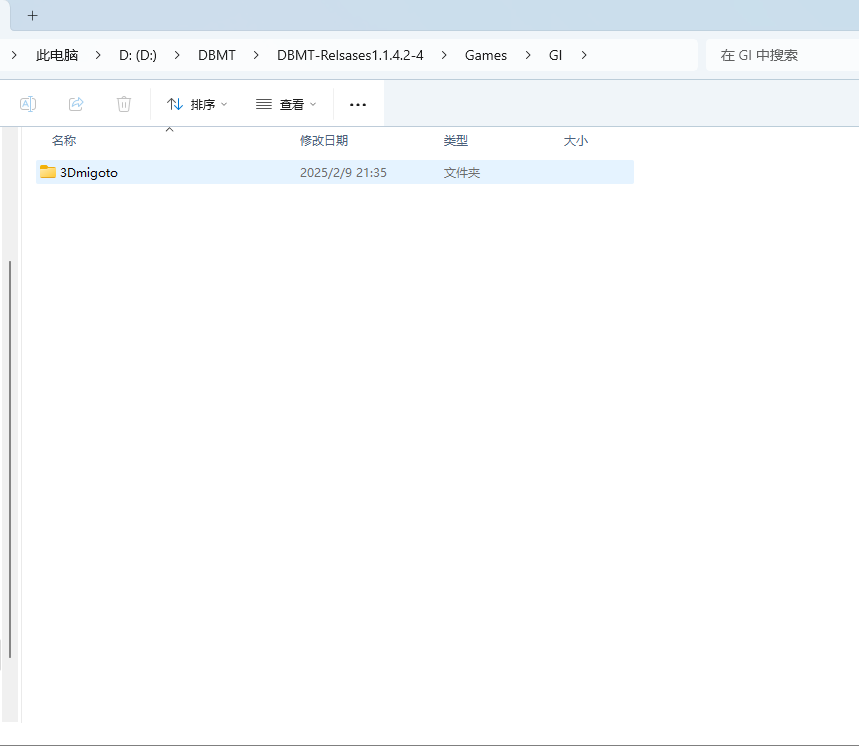
Task: Open a new tab with plus button
Action: 32,15
